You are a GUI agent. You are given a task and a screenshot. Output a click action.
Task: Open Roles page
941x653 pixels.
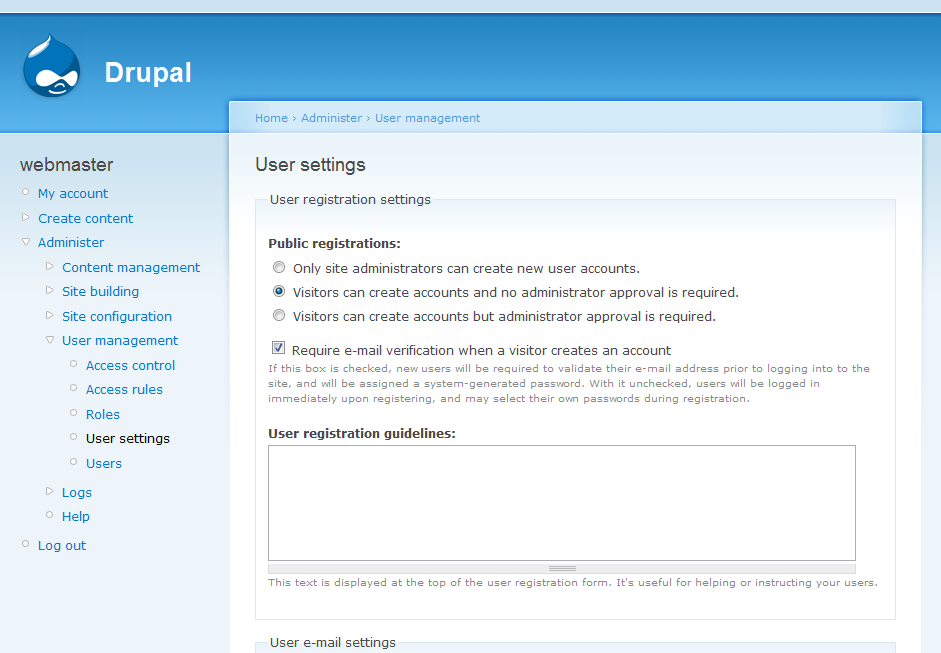click(x=103, y=415)
